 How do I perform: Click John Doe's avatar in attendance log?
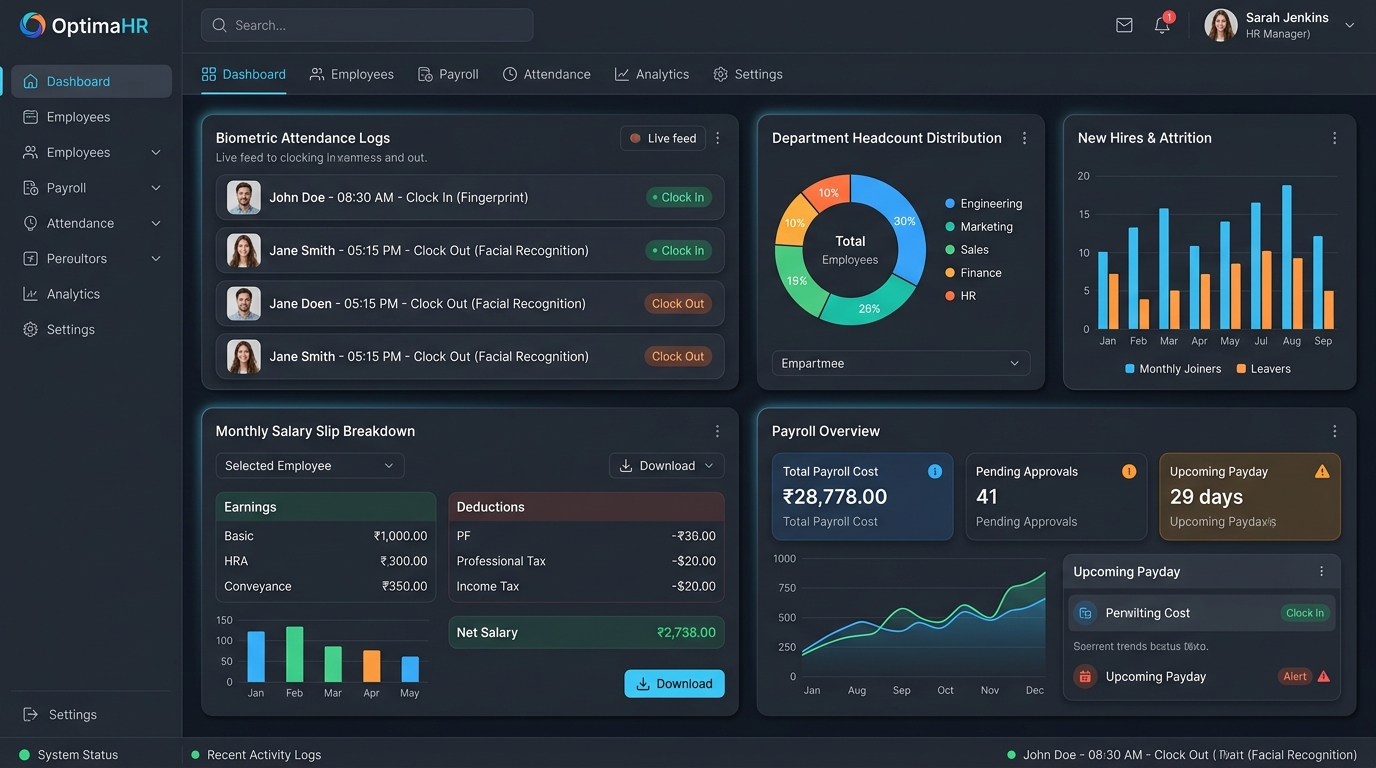click(x=244, y=197)
